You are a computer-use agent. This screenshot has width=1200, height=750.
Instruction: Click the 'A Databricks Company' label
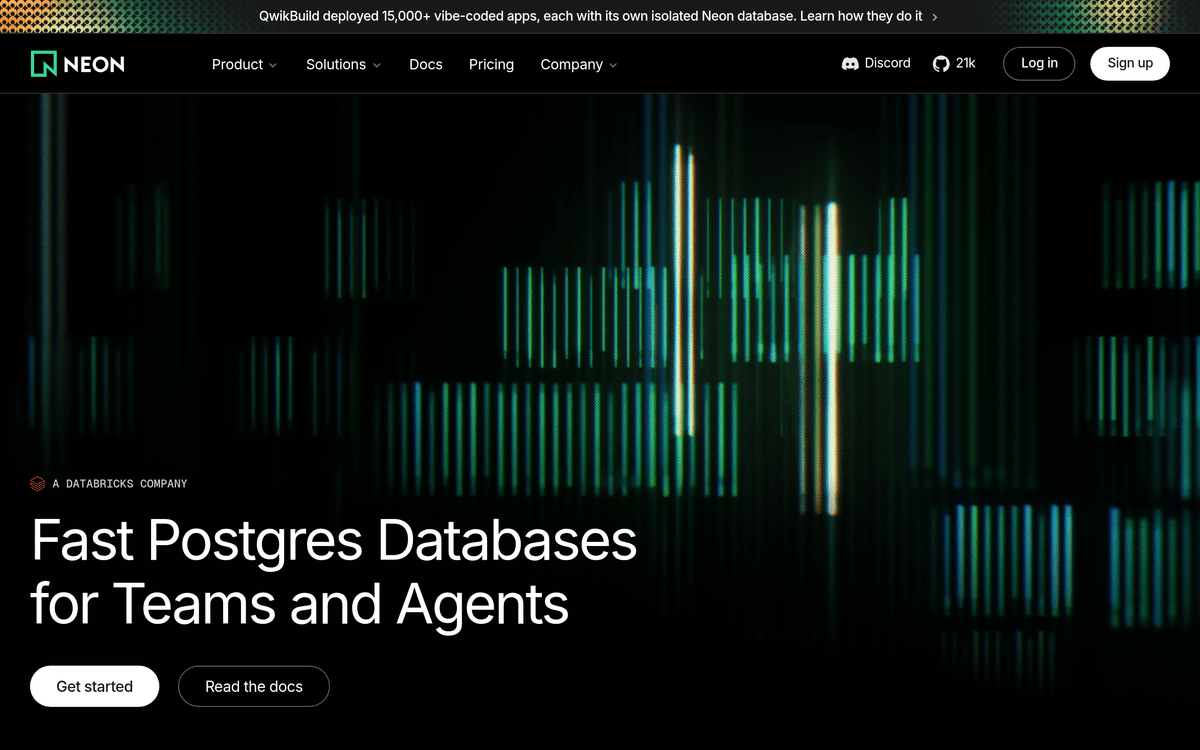click(x=120, y=484)
